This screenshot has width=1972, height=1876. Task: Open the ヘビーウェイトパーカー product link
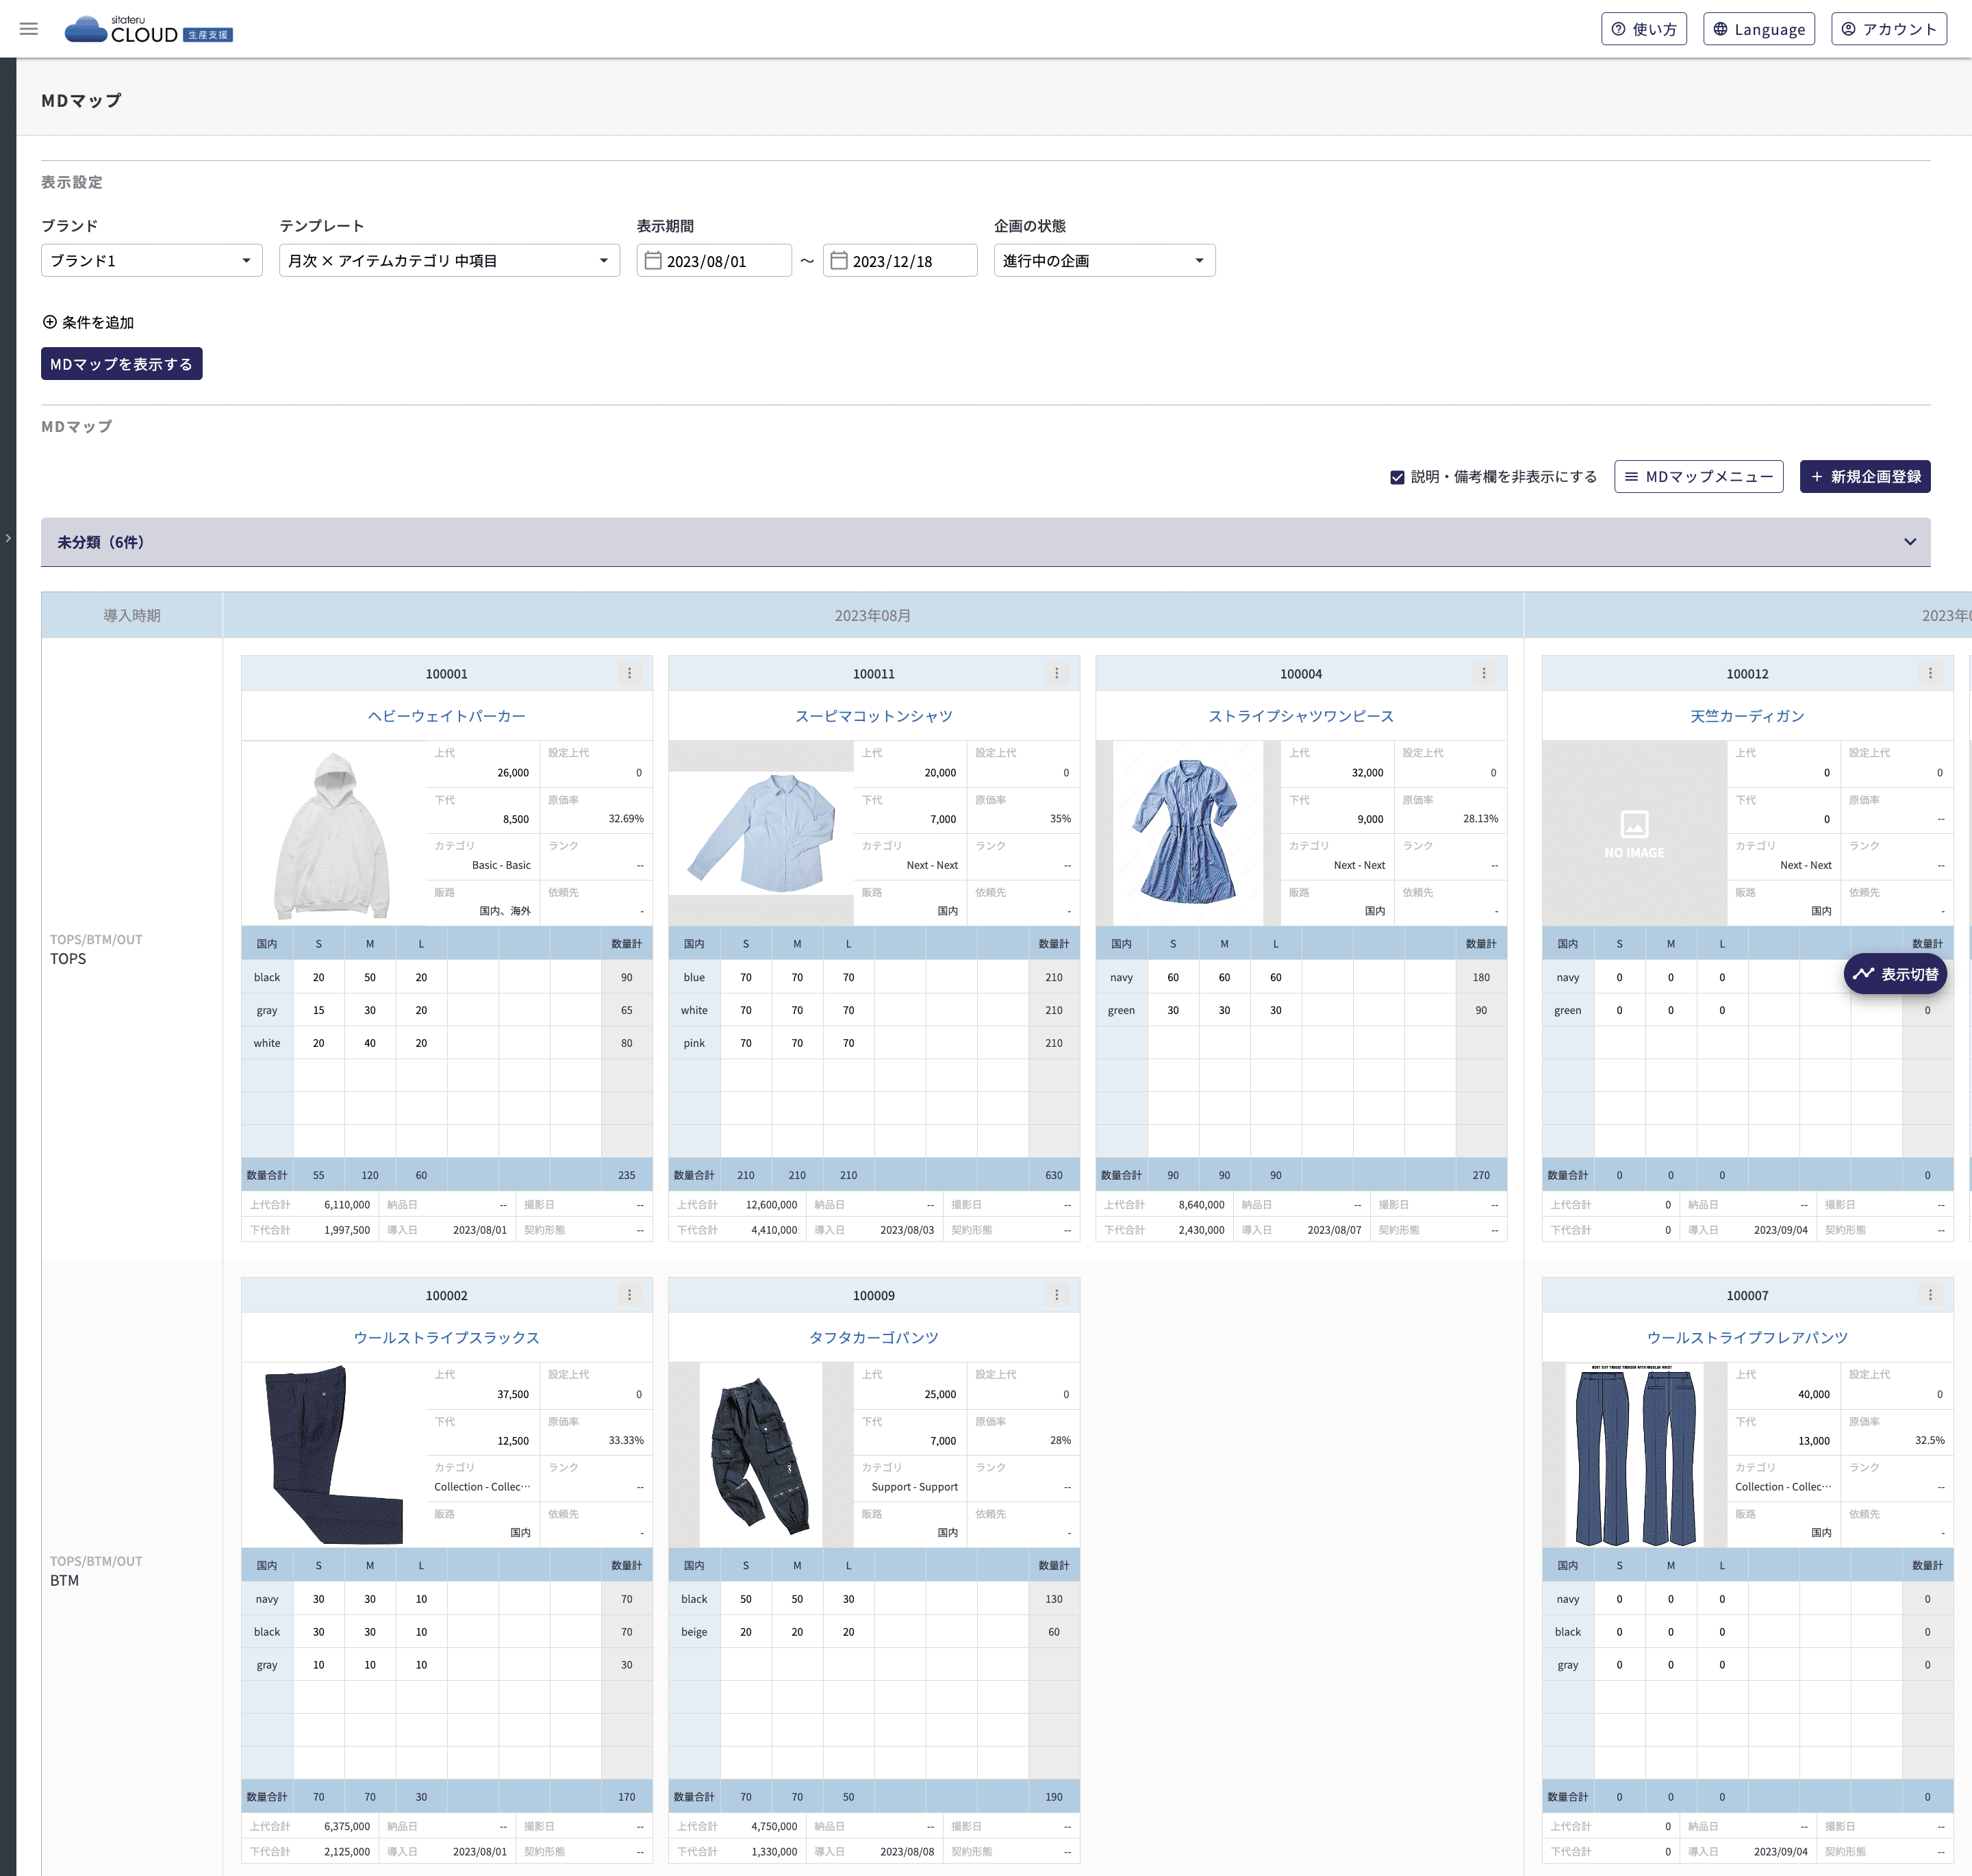click(446, 716)
